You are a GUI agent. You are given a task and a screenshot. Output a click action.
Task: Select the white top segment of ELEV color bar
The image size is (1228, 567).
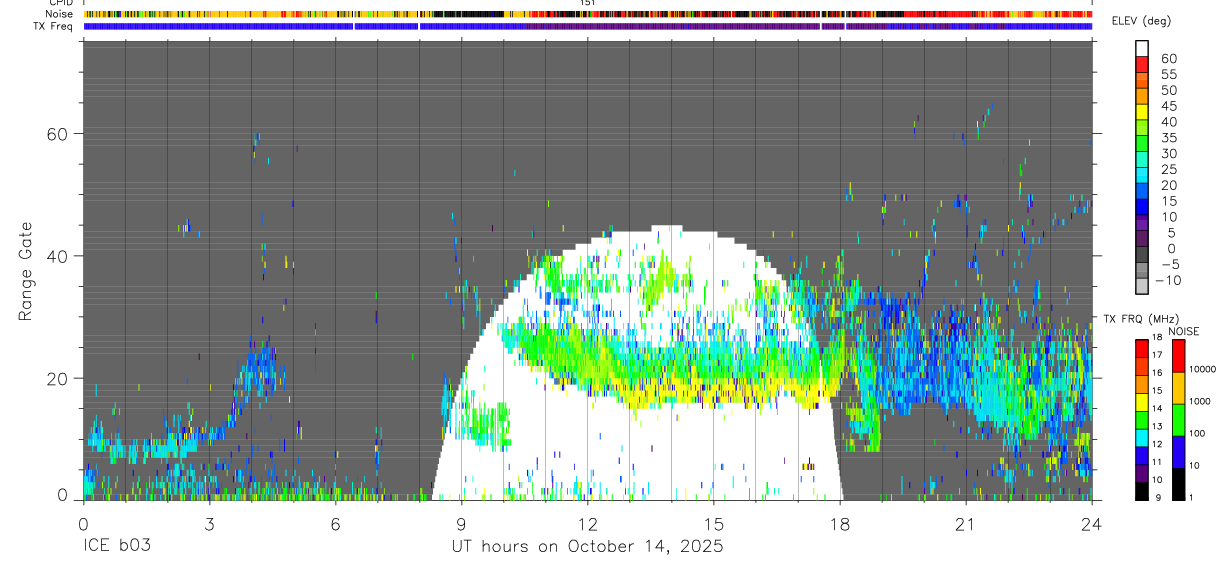click(x=1142, y=48)
